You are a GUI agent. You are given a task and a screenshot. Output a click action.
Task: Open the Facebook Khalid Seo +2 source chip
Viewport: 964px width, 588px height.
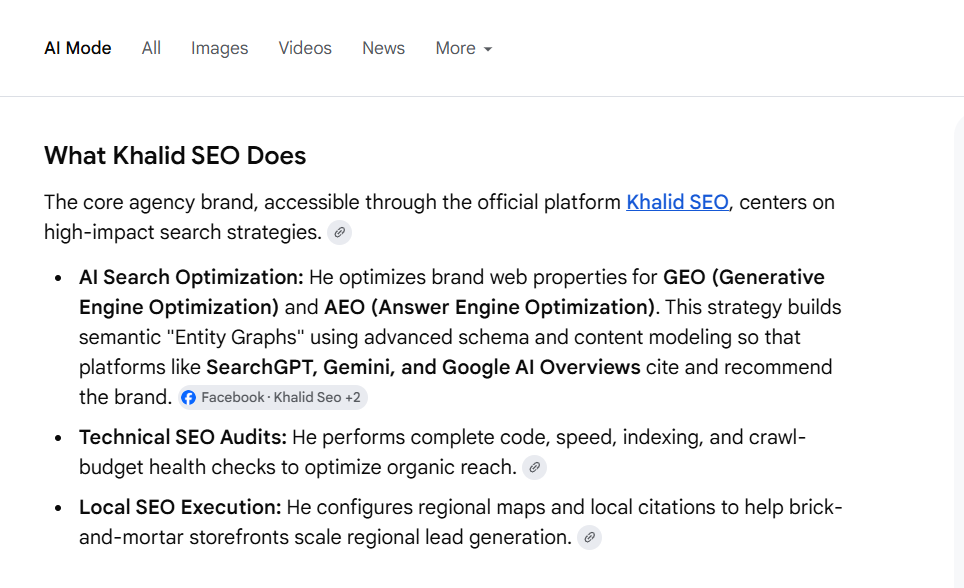tap(273, 397)
